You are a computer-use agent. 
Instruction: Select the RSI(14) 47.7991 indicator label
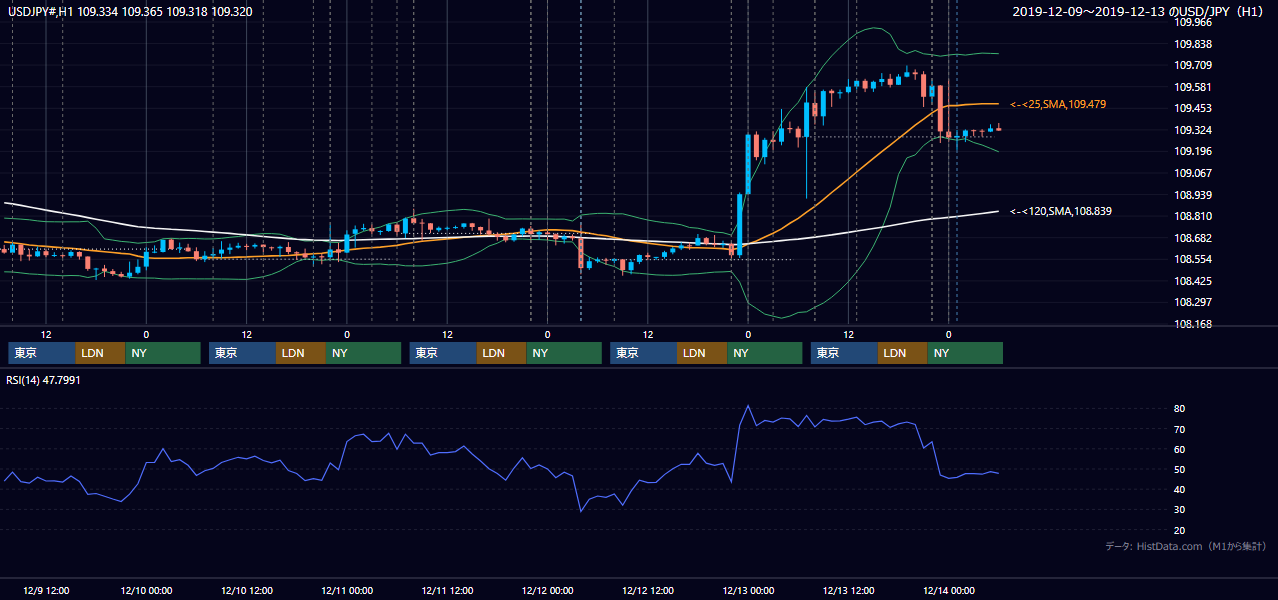pyautogui.click(x=45, y=379)
